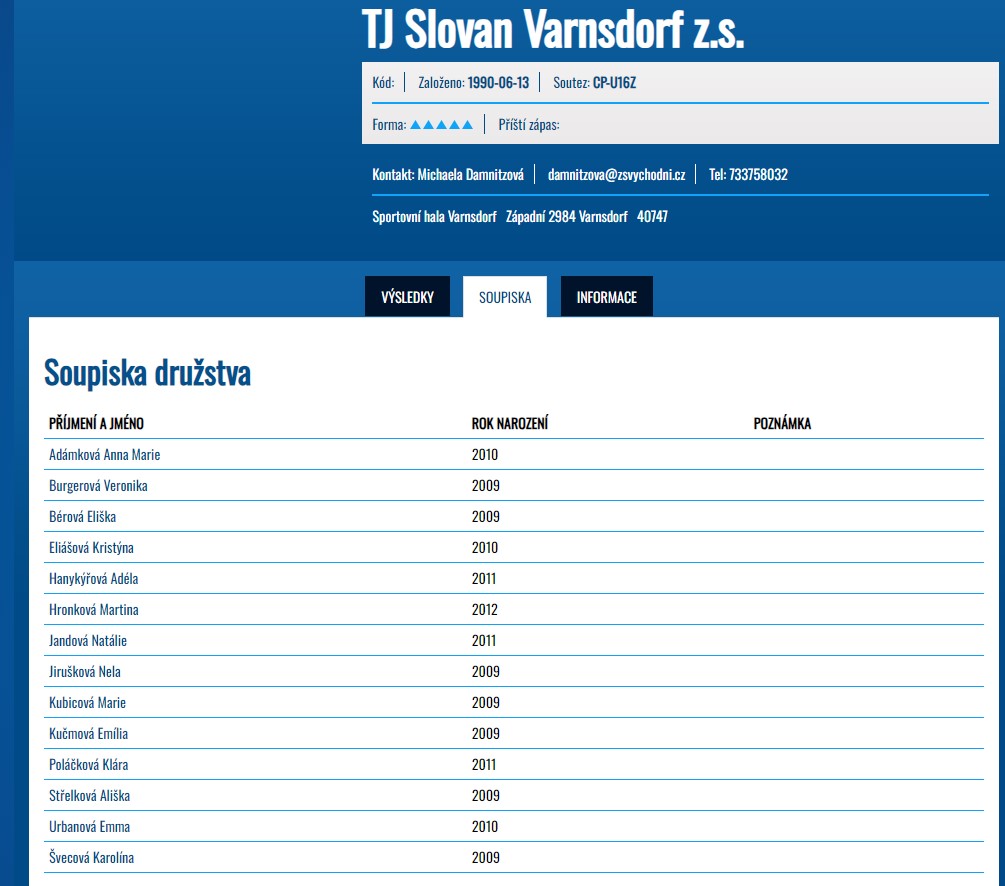1005x886 pixels.
Task: Click the Forma triangle indicators
Action: (x=441, y=124)
